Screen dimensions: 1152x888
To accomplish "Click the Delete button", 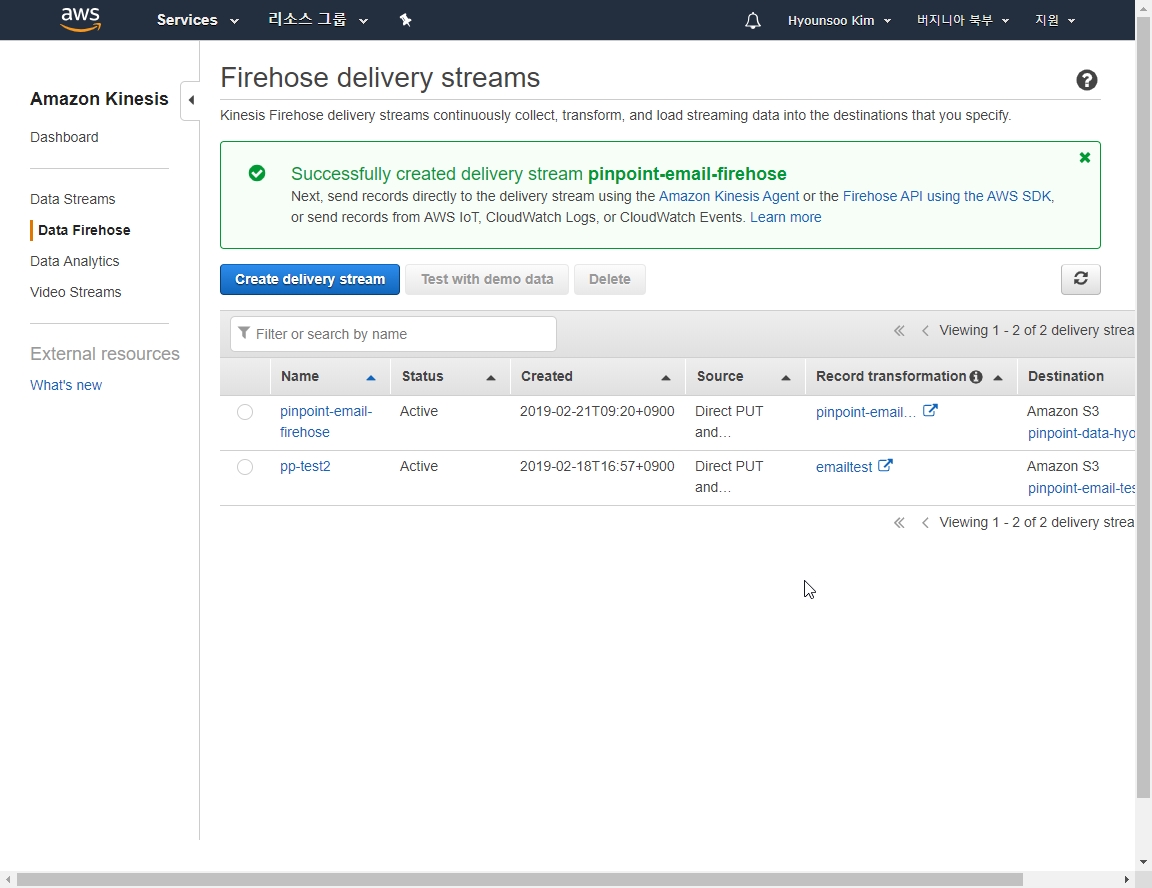I will (610, 279).
